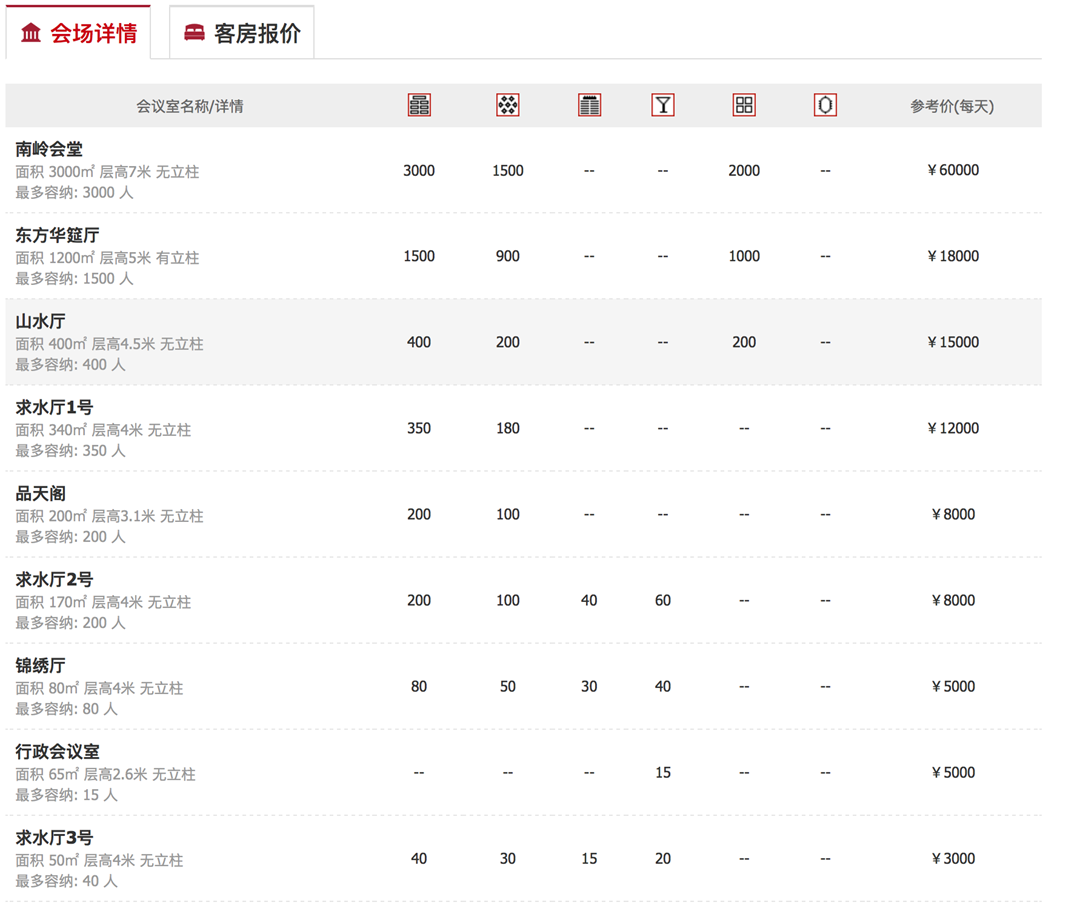Screen dimensions: 1080x908
Task: Open the 山水厅 room entry
Action: pos(41,321)
